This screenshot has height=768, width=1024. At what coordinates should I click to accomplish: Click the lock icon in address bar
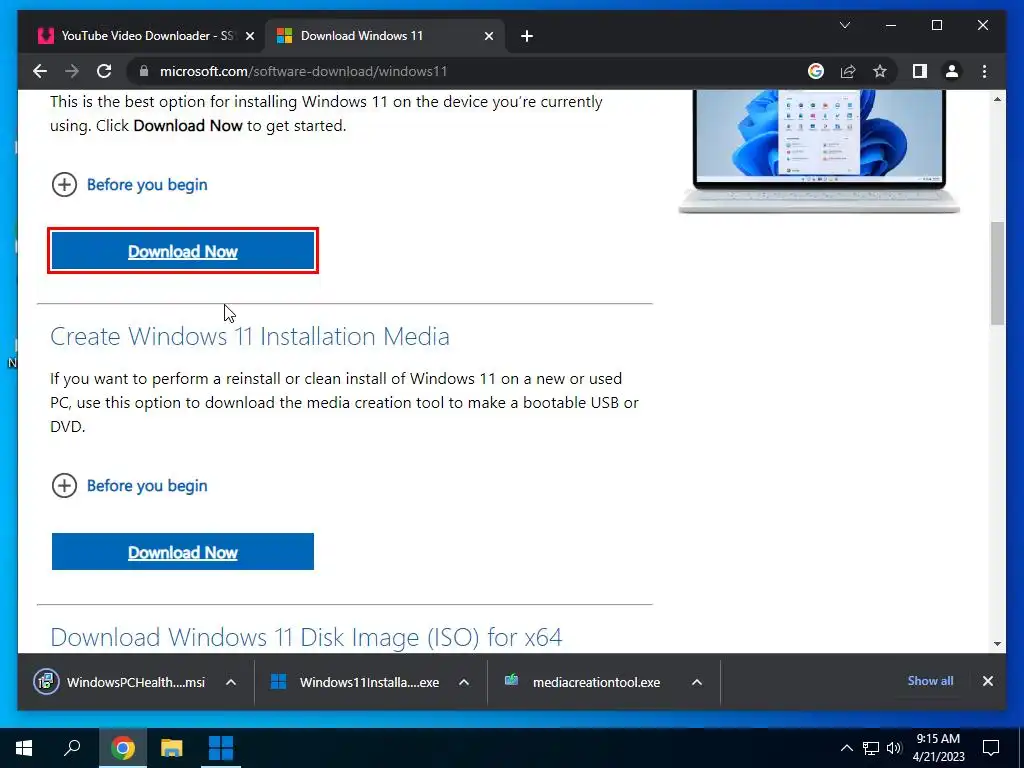[144, 71]
